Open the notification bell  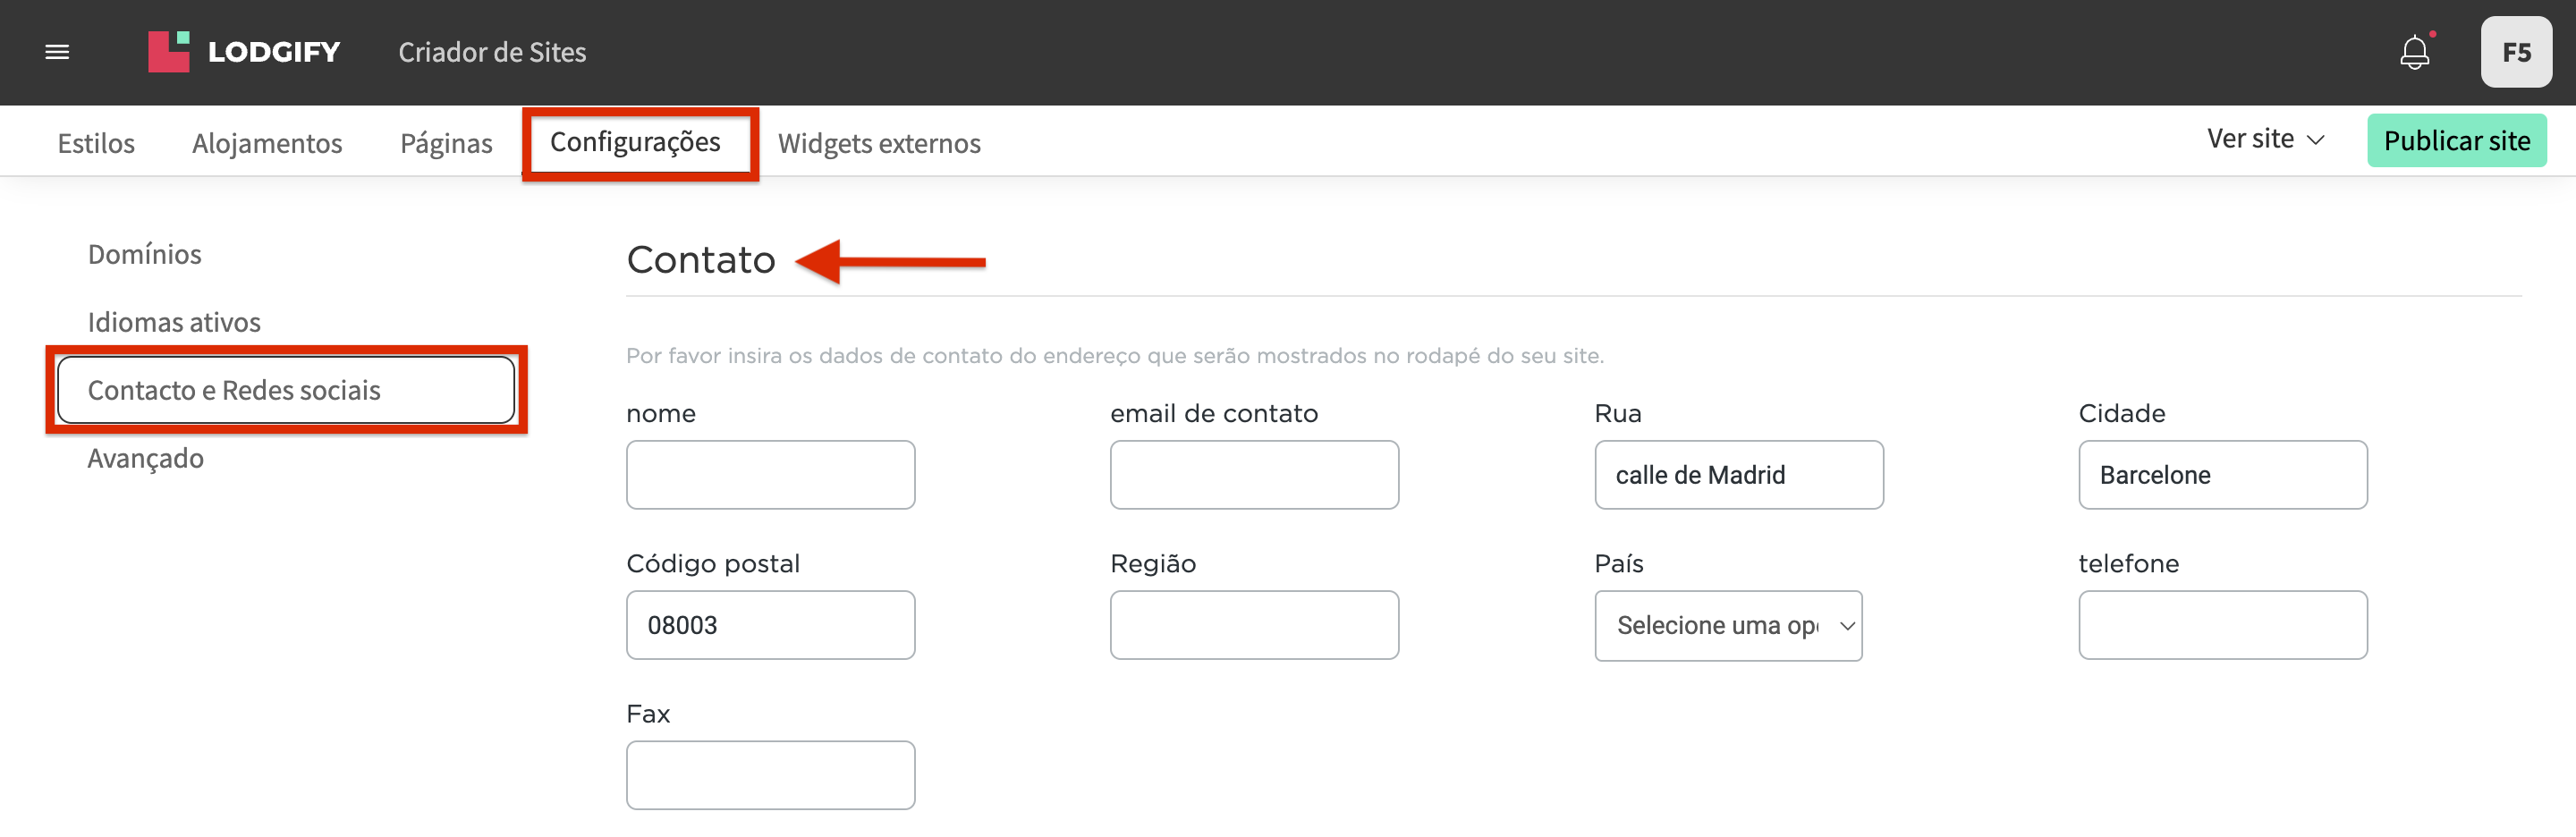2417,52
